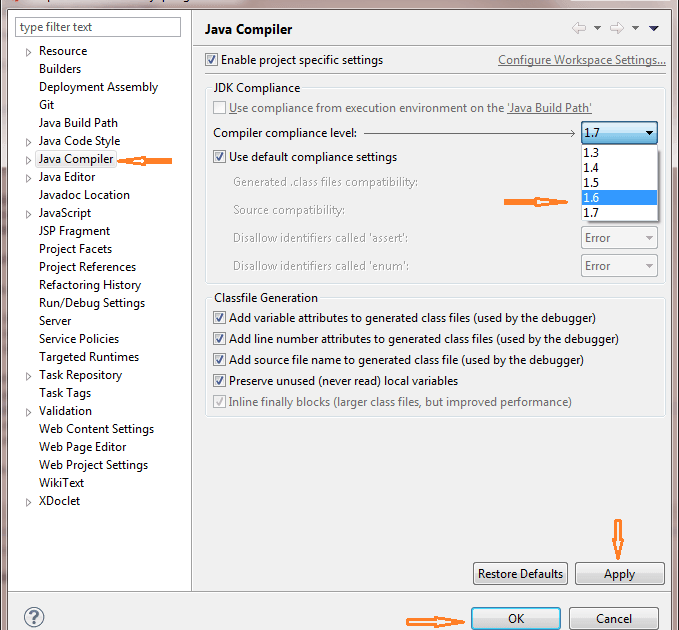Image resolution: width=679 pixels, height=630 pixels.
Task: Choose 1.5 in the compliance dropdown list
Action: pos(619,183)
